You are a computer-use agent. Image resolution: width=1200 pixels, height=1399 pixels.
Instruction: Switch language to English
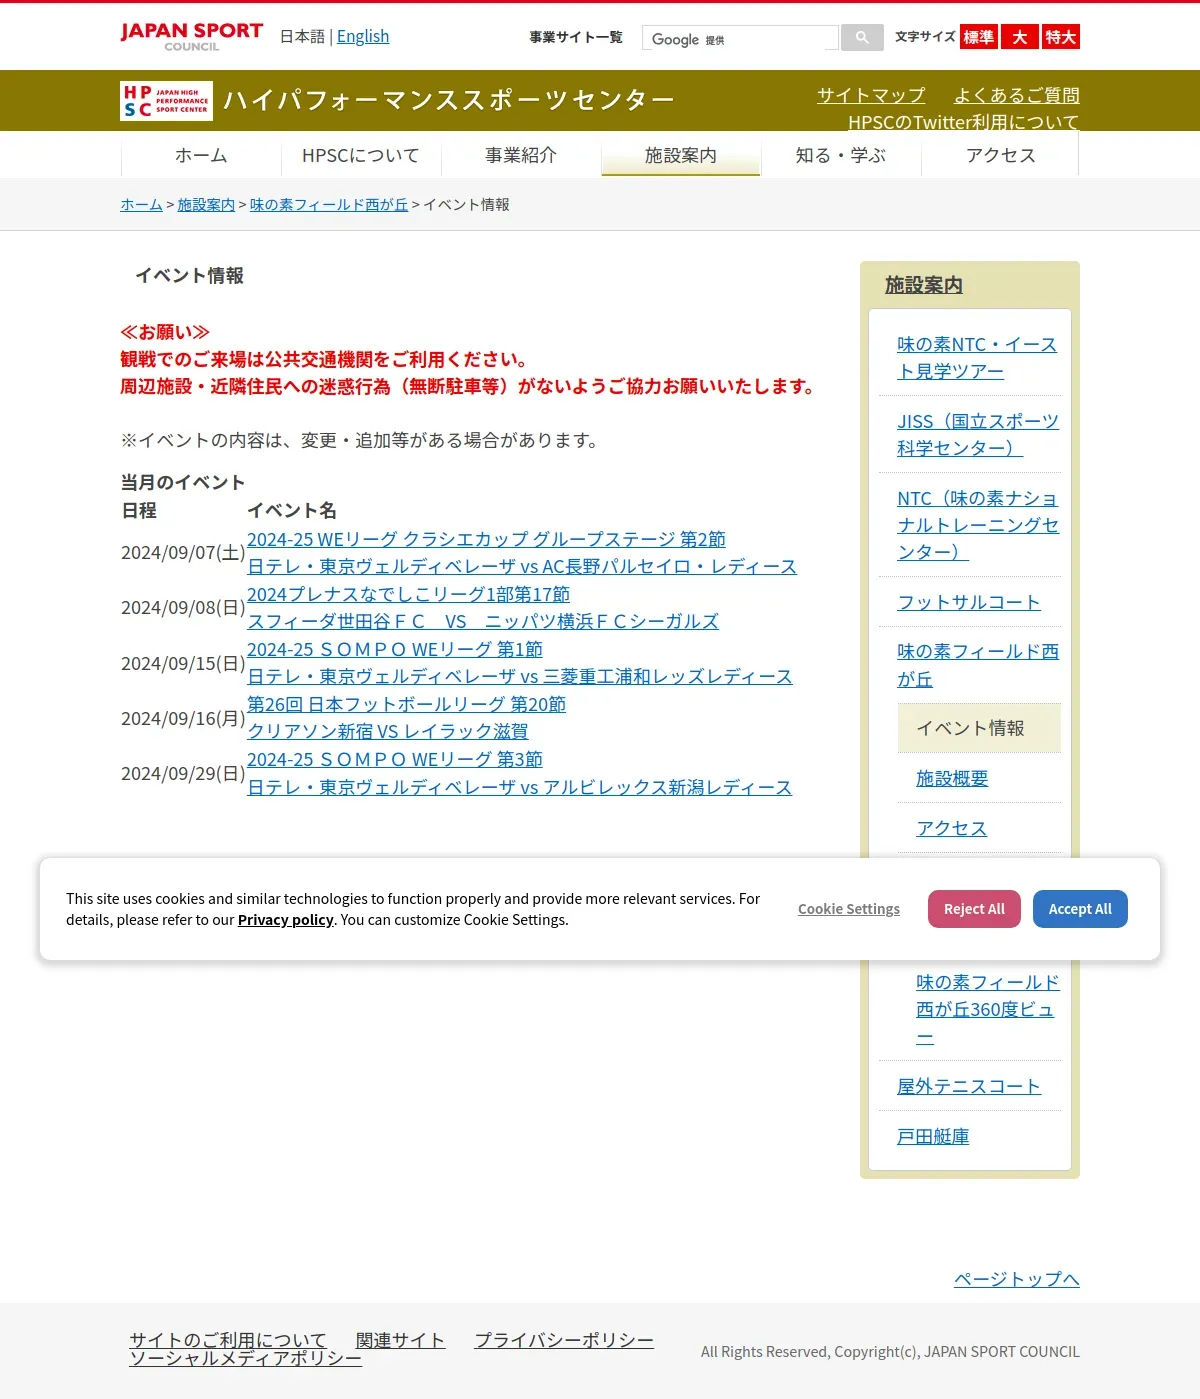click(363, 37)
